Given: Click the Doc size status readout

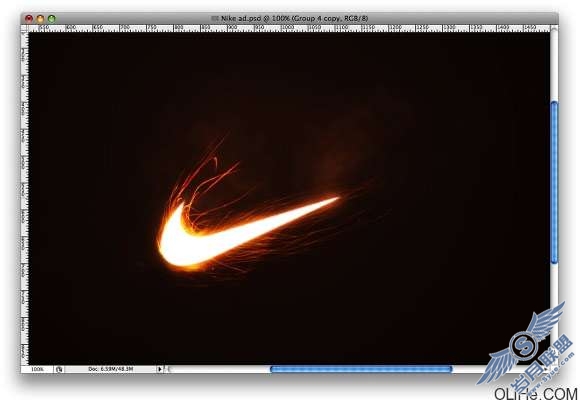Looking at the screenshot, I should tap(110, 369).
